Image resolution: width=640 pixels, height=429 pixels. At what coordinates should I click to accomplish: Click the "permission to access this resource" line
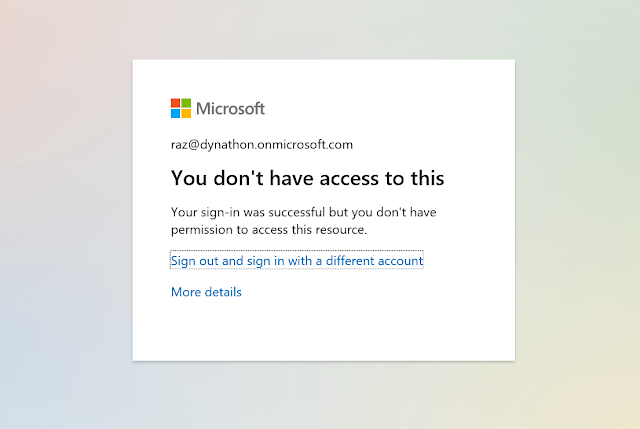point(269,229)
